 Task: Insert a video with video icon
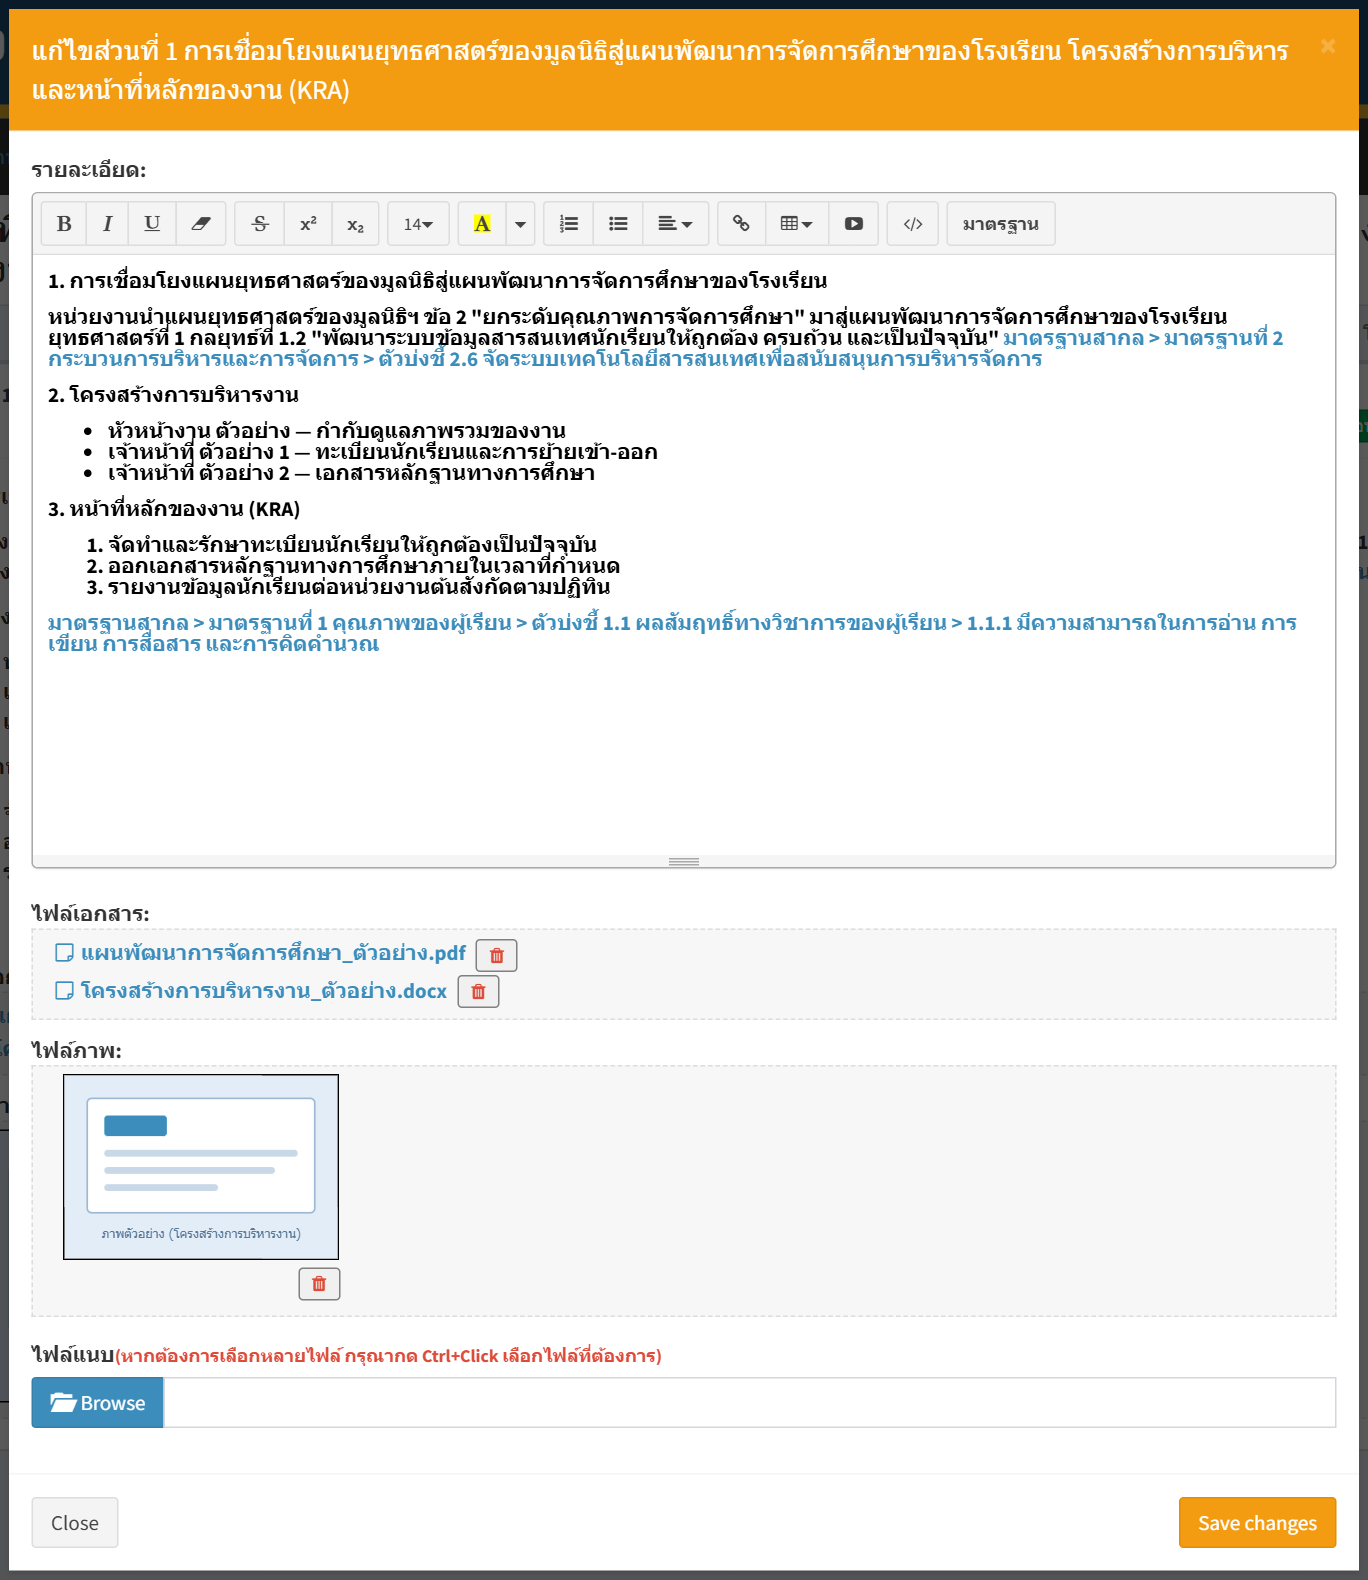coord(853,224)
